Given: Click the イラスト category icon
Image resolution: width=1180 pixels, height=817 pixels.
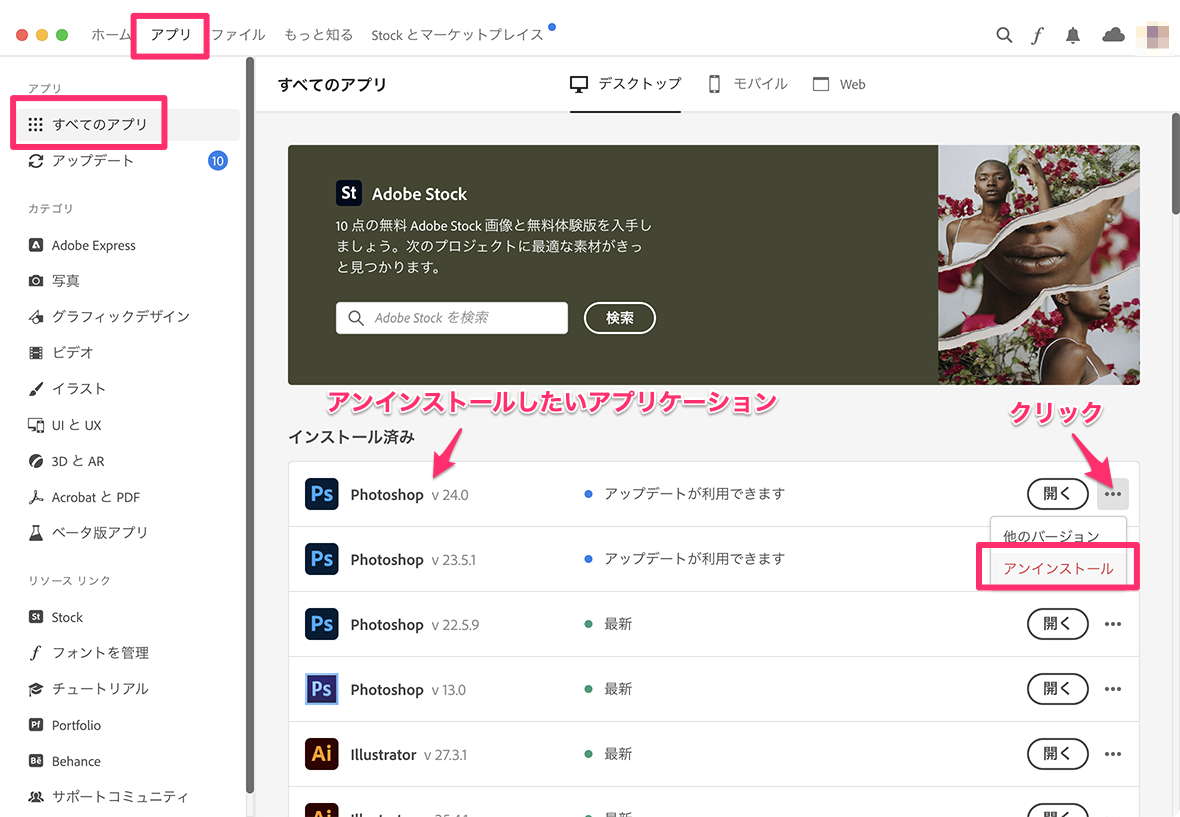Looking at the screenshot, I should pyautogui.click(x=35, y=388).
